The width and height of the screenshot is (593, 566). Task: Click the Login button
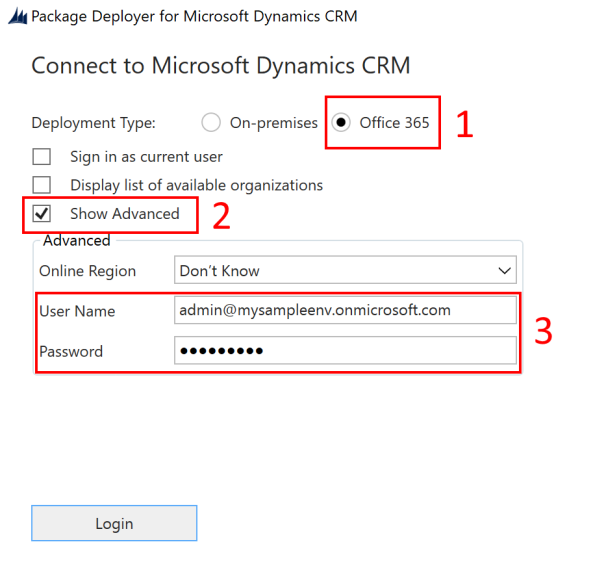114,523
